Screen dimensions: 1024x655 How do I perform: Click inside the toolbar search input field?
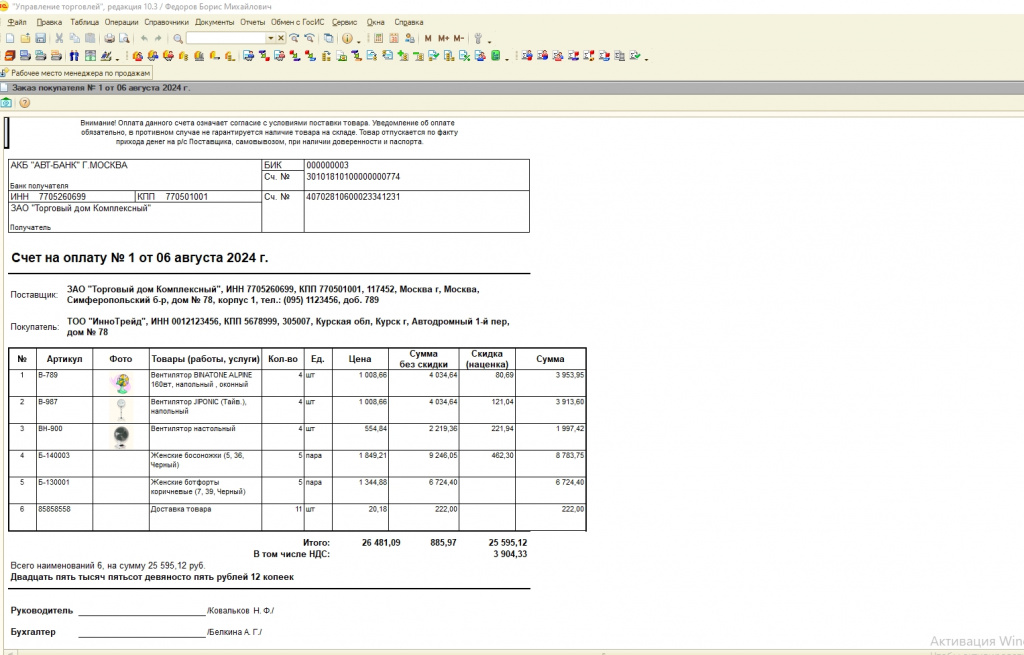point(225,38)
